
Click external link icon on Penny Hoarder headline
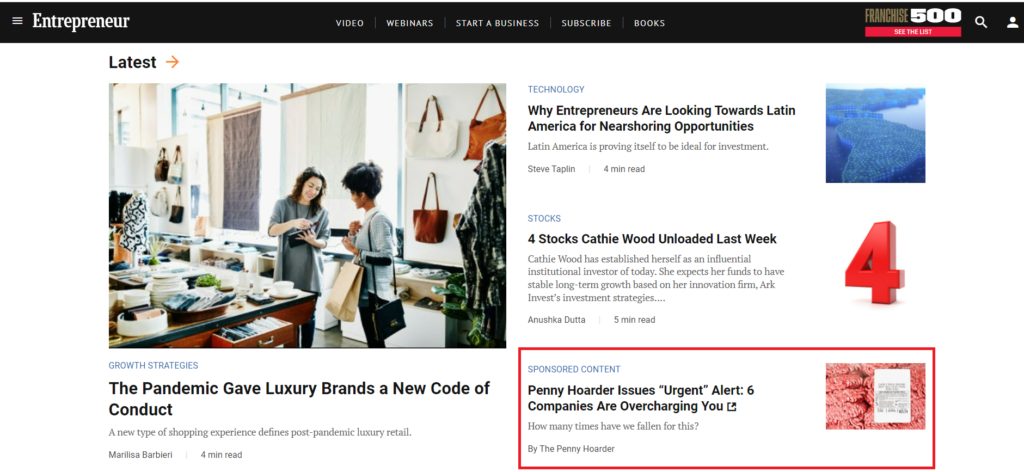coord(731,407)
